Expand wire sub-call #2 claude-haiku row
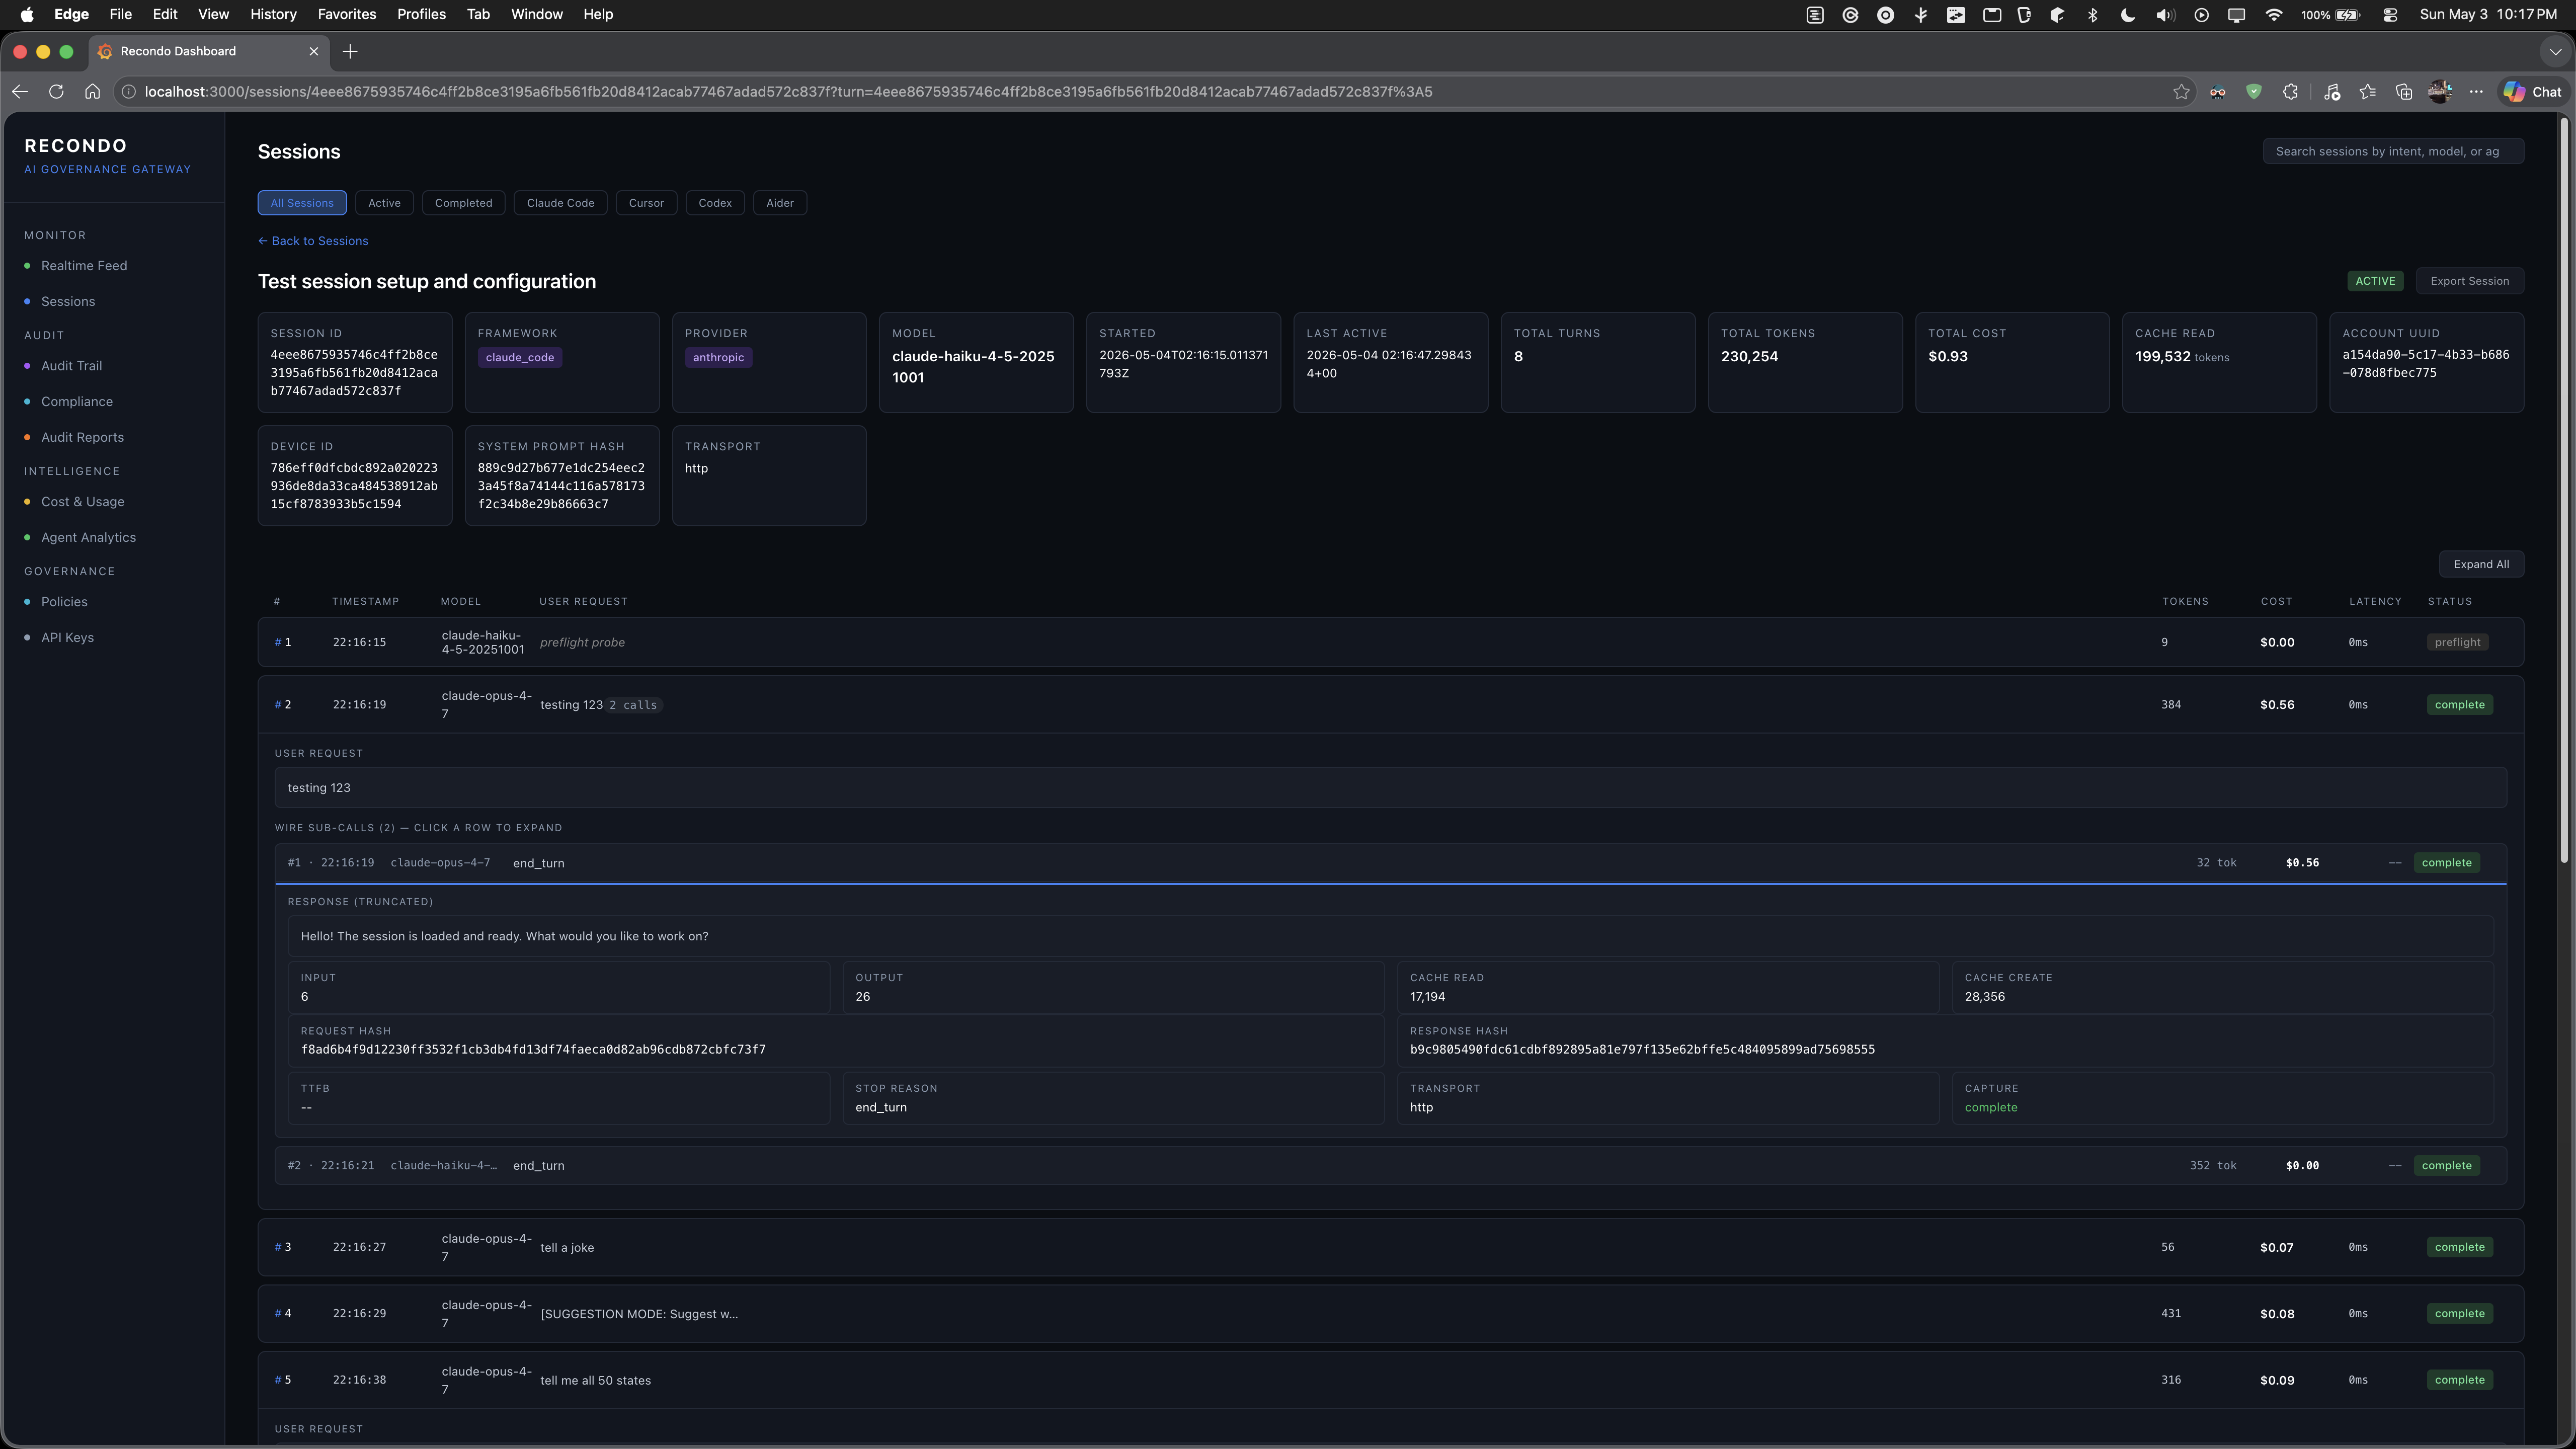The height and width of the screenshot is (1449, 2576). click(1390, 1166)
